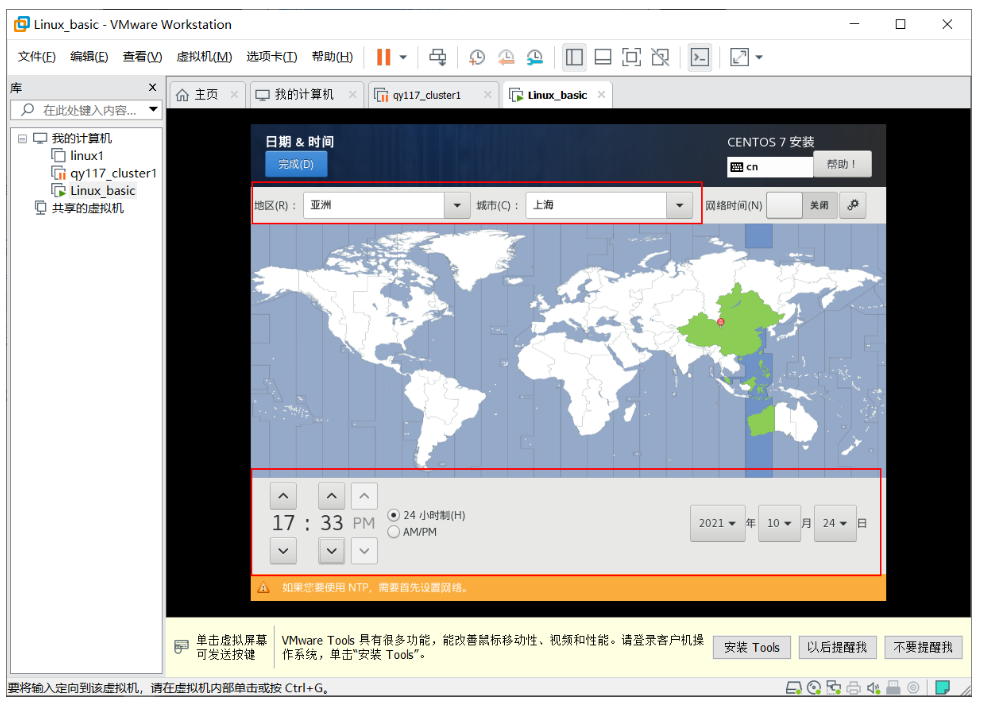The image size is (981, 702).
Task: Select the 24 小时制 radio button
Action: click(x=394, y=515)
